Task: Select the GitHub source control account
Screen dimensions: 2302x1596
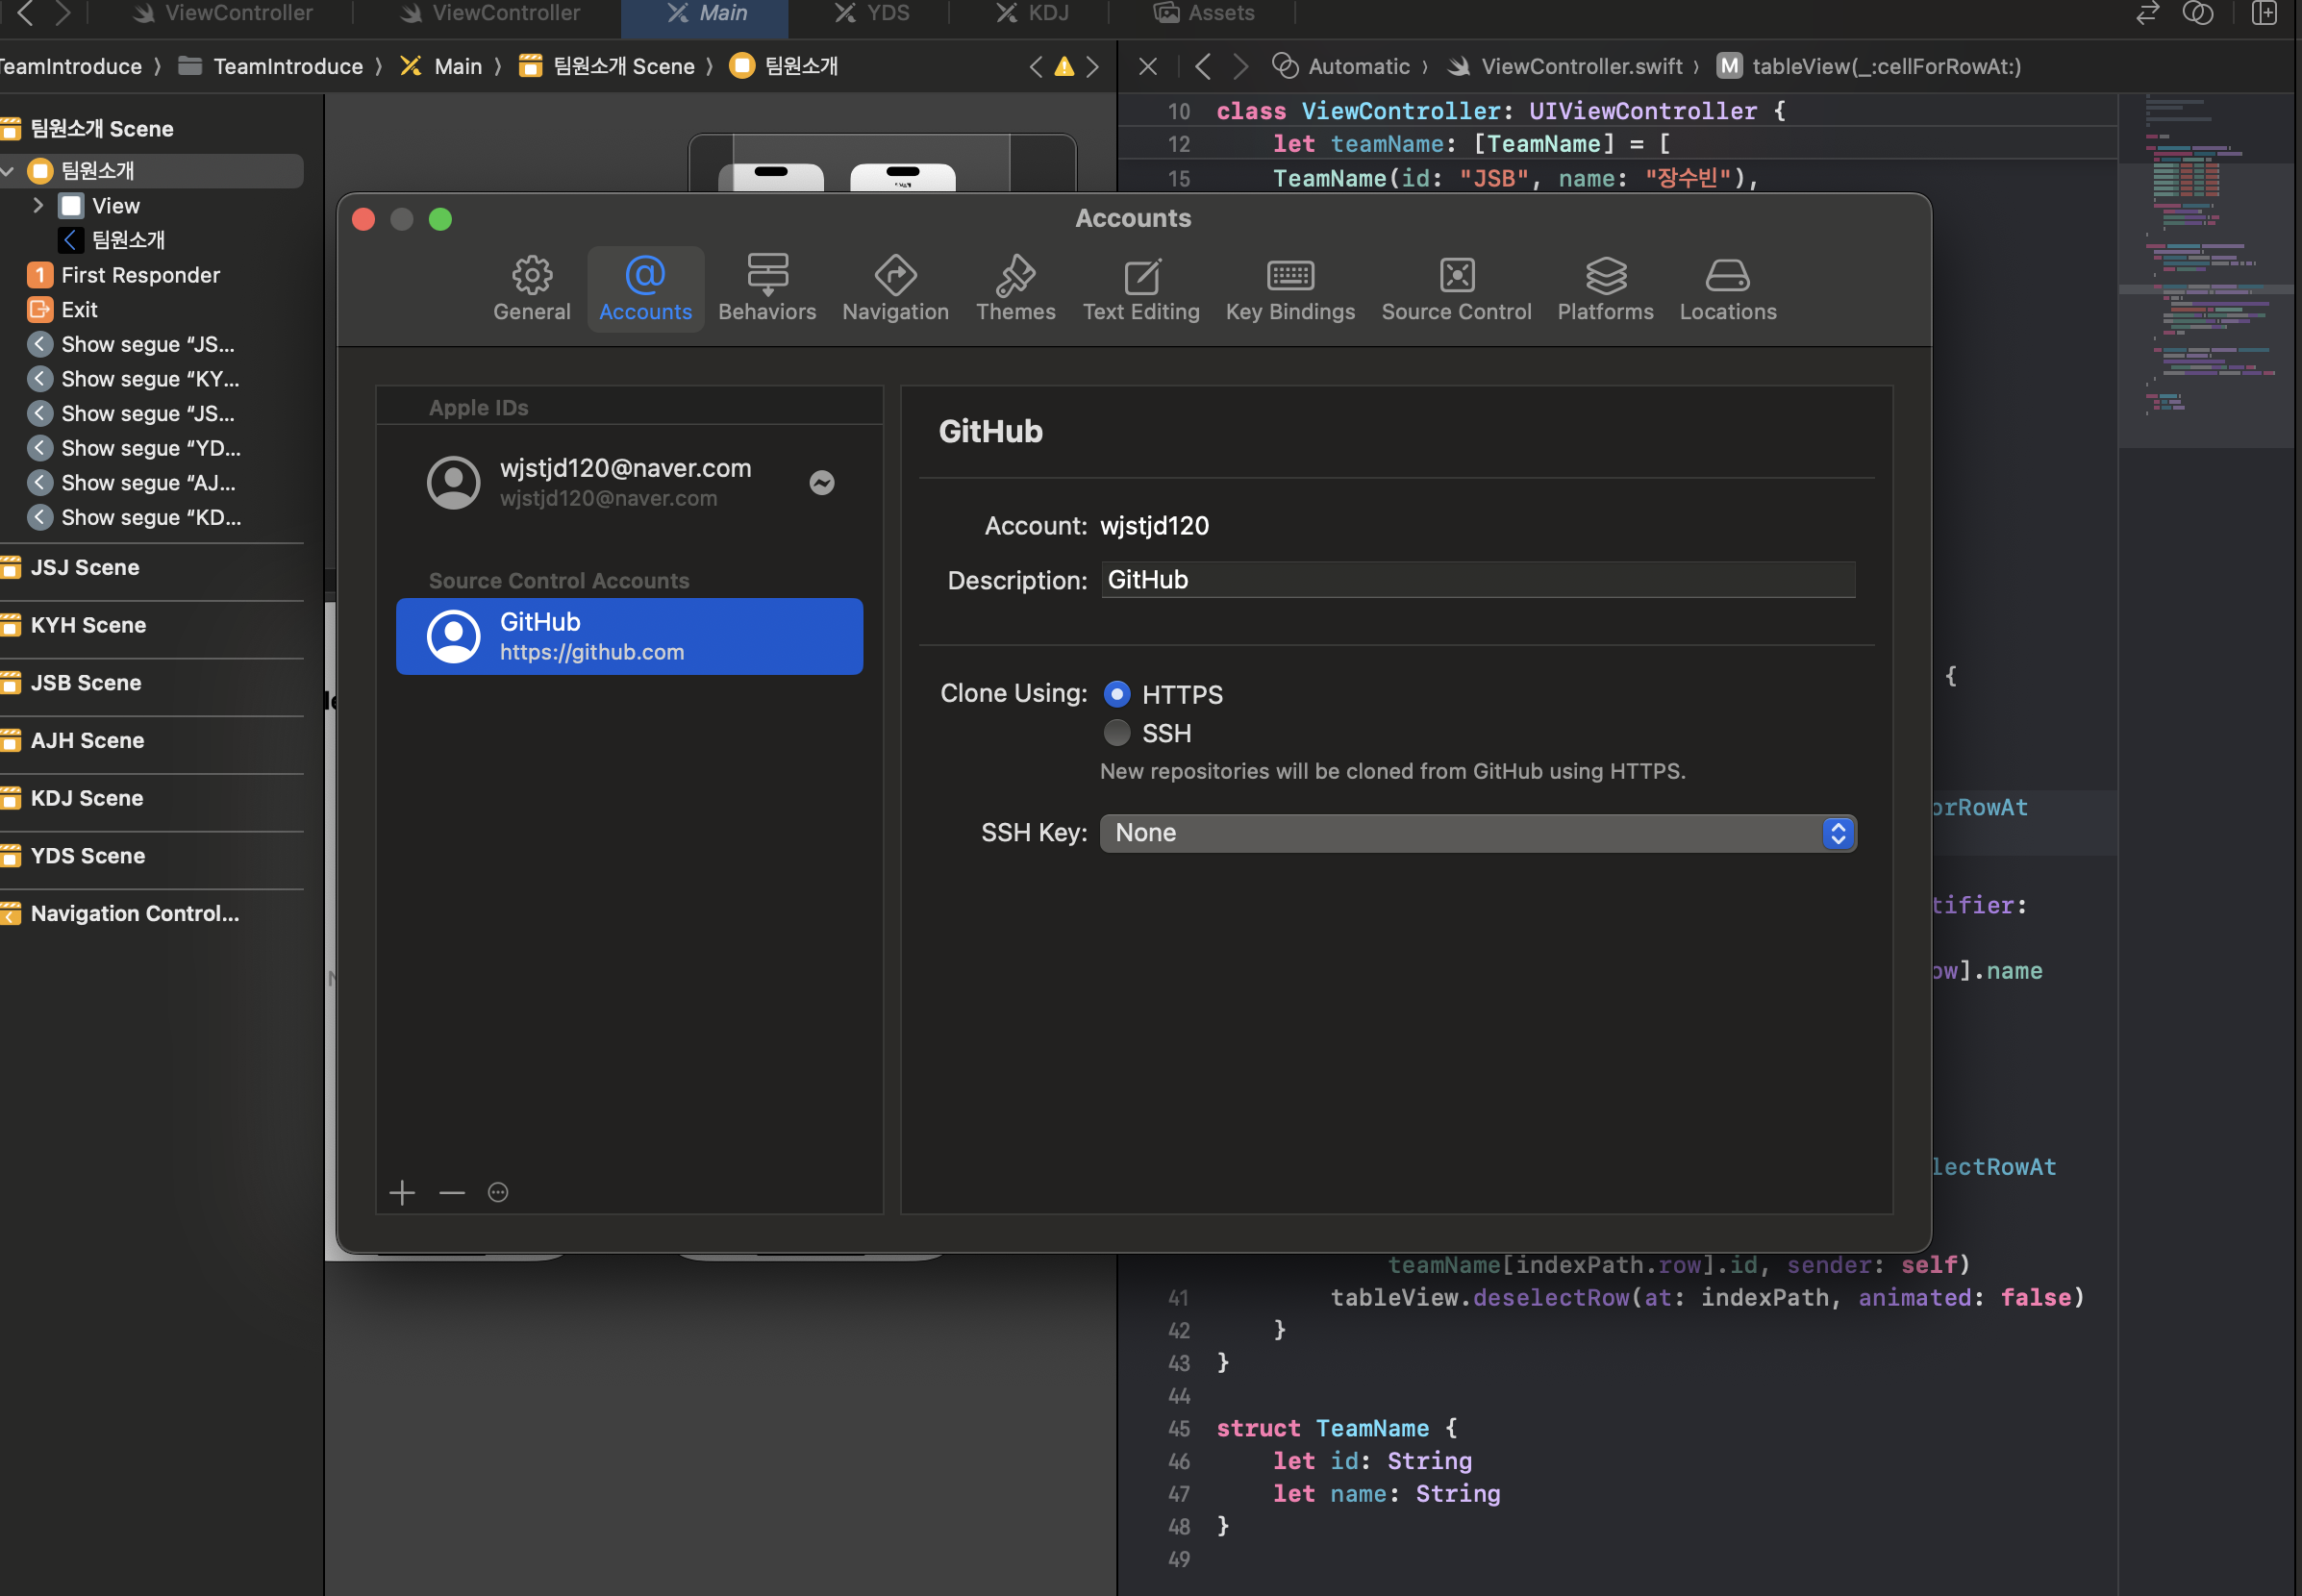Action: point(629,636)
